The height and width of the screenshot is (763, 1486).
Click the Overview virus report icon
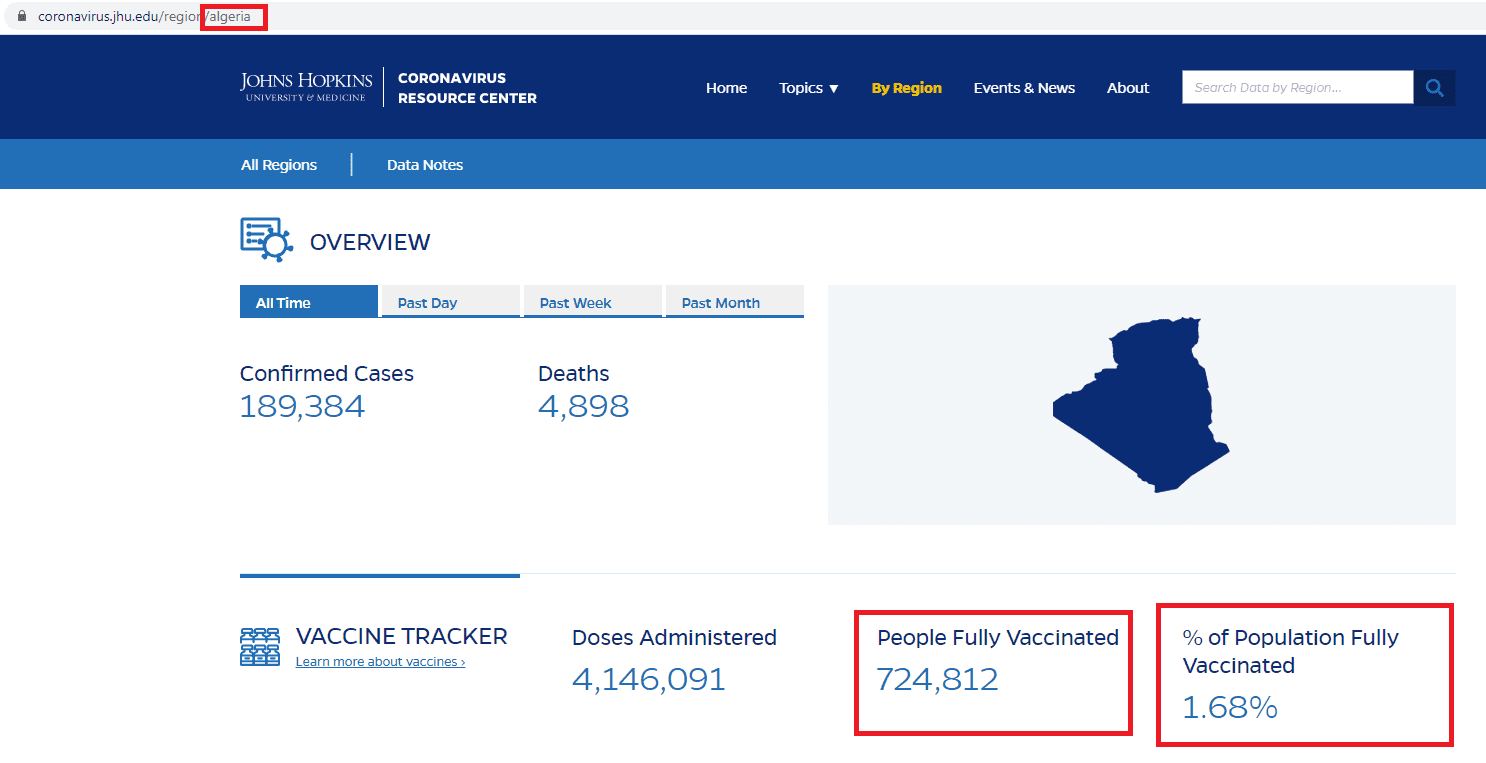pos(266,240)
